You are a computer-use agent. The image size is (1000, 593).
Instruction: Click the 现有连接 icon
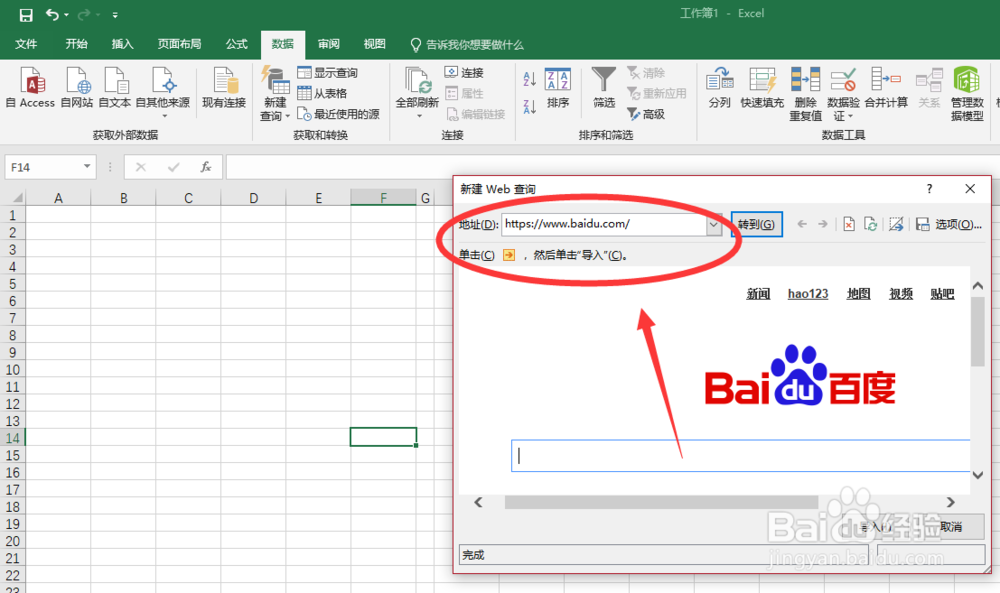(x=224, y=87)
